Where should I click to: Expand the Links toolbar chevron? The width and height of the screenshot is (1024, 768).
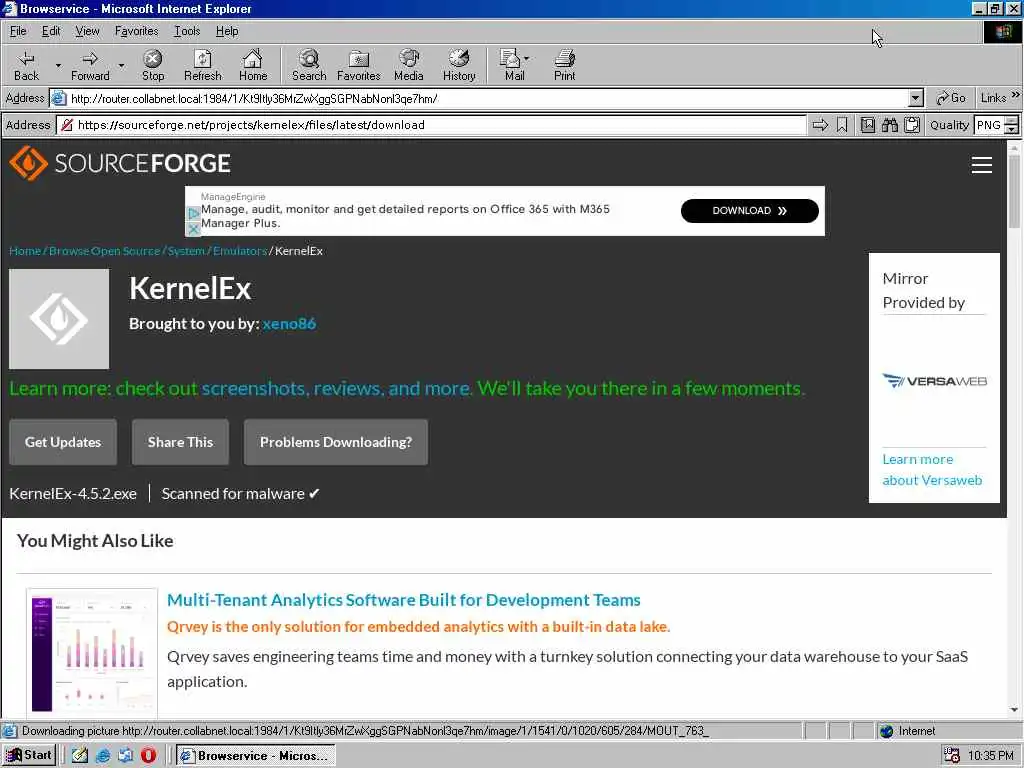1016,95
